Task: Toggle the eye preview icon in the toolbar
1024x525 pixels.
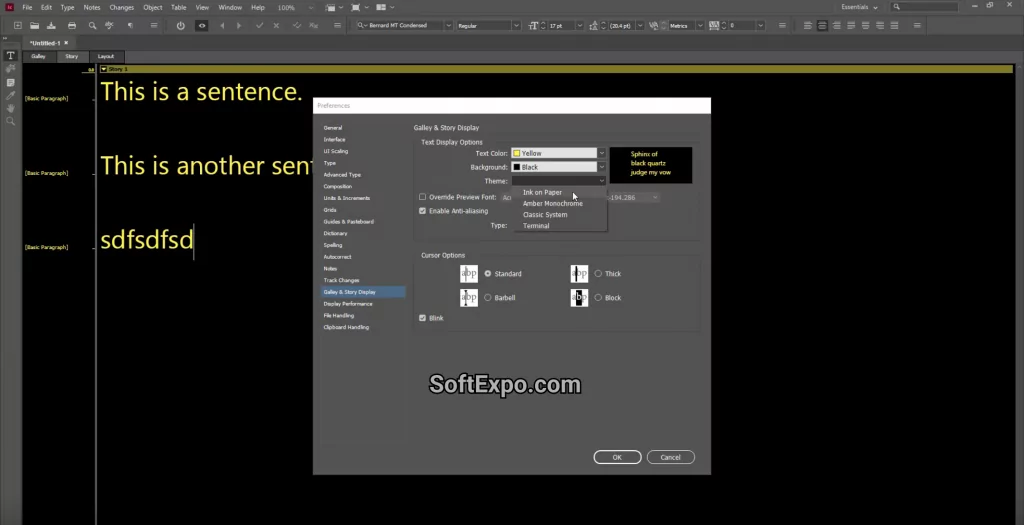Action: pyautogui.click(x=201, y=25)
